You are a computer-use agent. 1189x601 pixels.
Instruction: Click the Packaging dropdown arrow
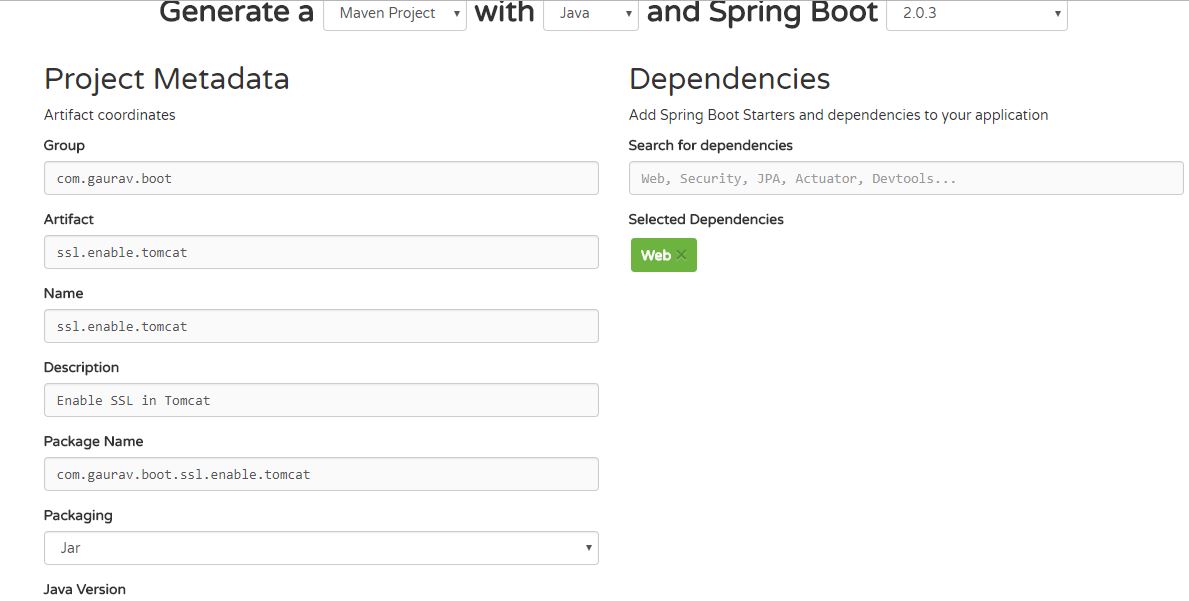pos(588,548)
